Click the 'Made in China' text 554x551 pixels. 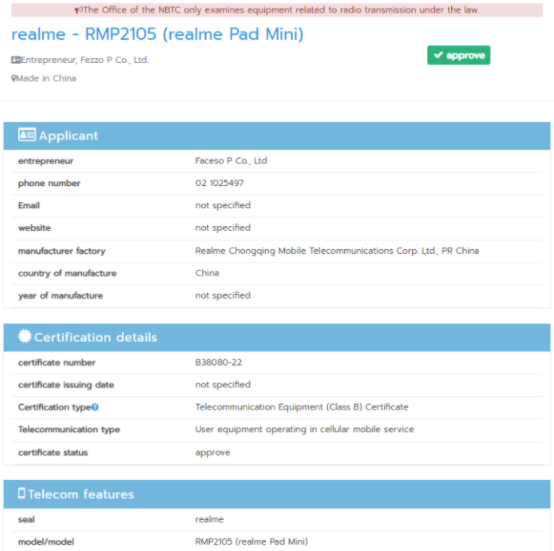46,78
